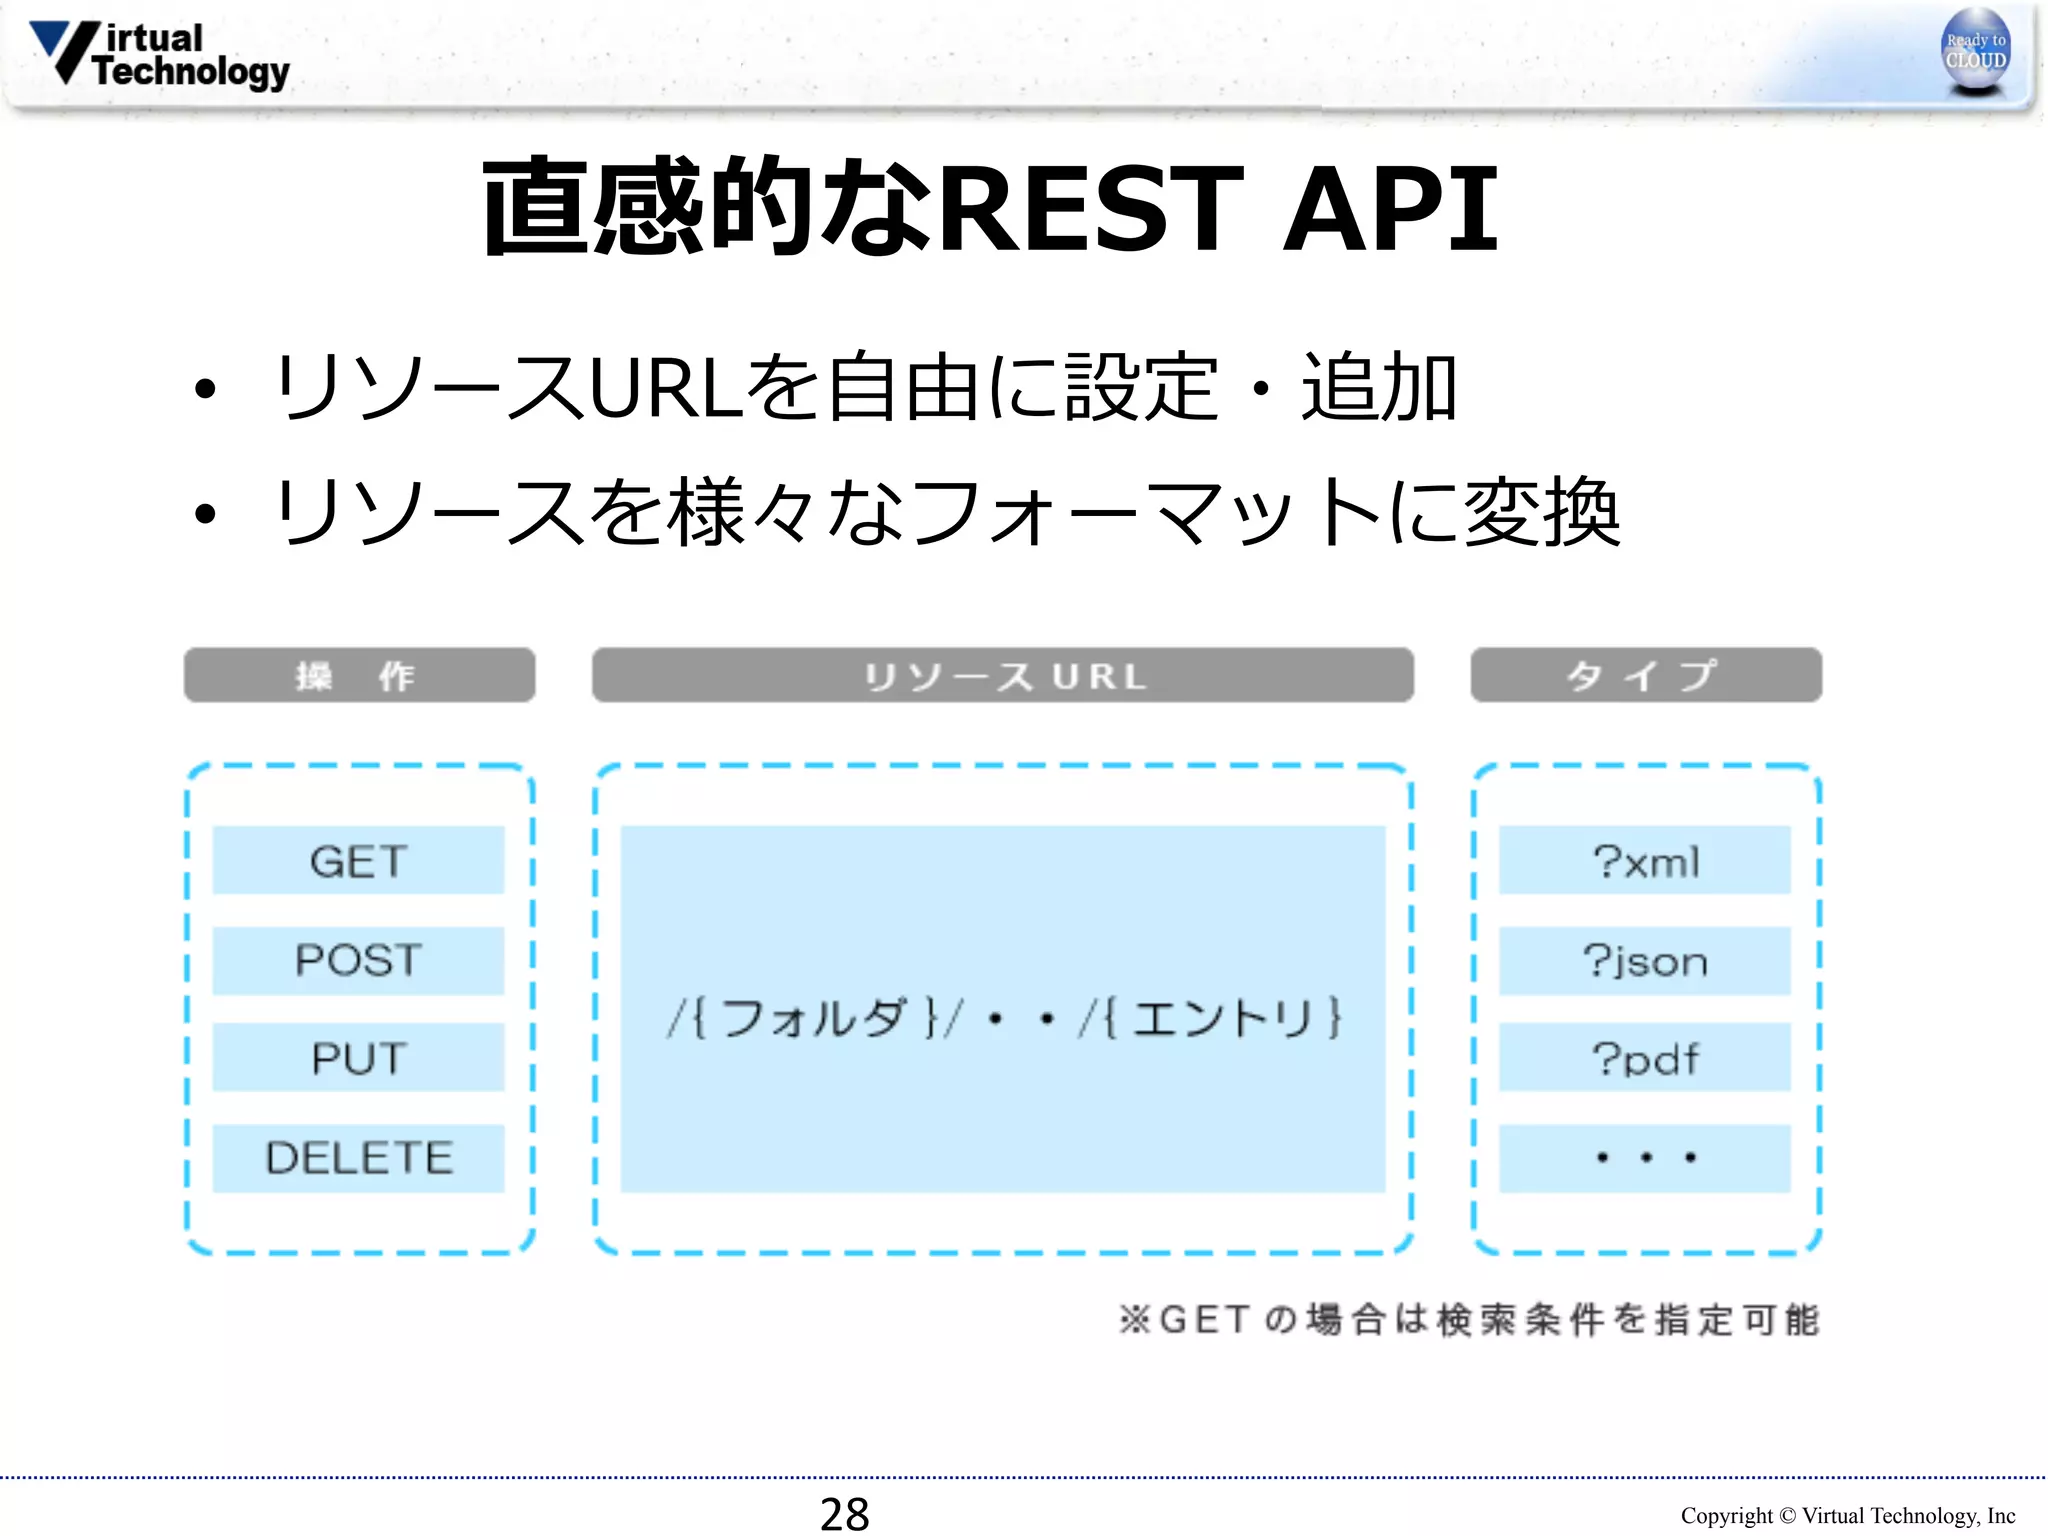
Task: Click the ellipsis type box under ?pdf
Action: pos(1645,1158)
